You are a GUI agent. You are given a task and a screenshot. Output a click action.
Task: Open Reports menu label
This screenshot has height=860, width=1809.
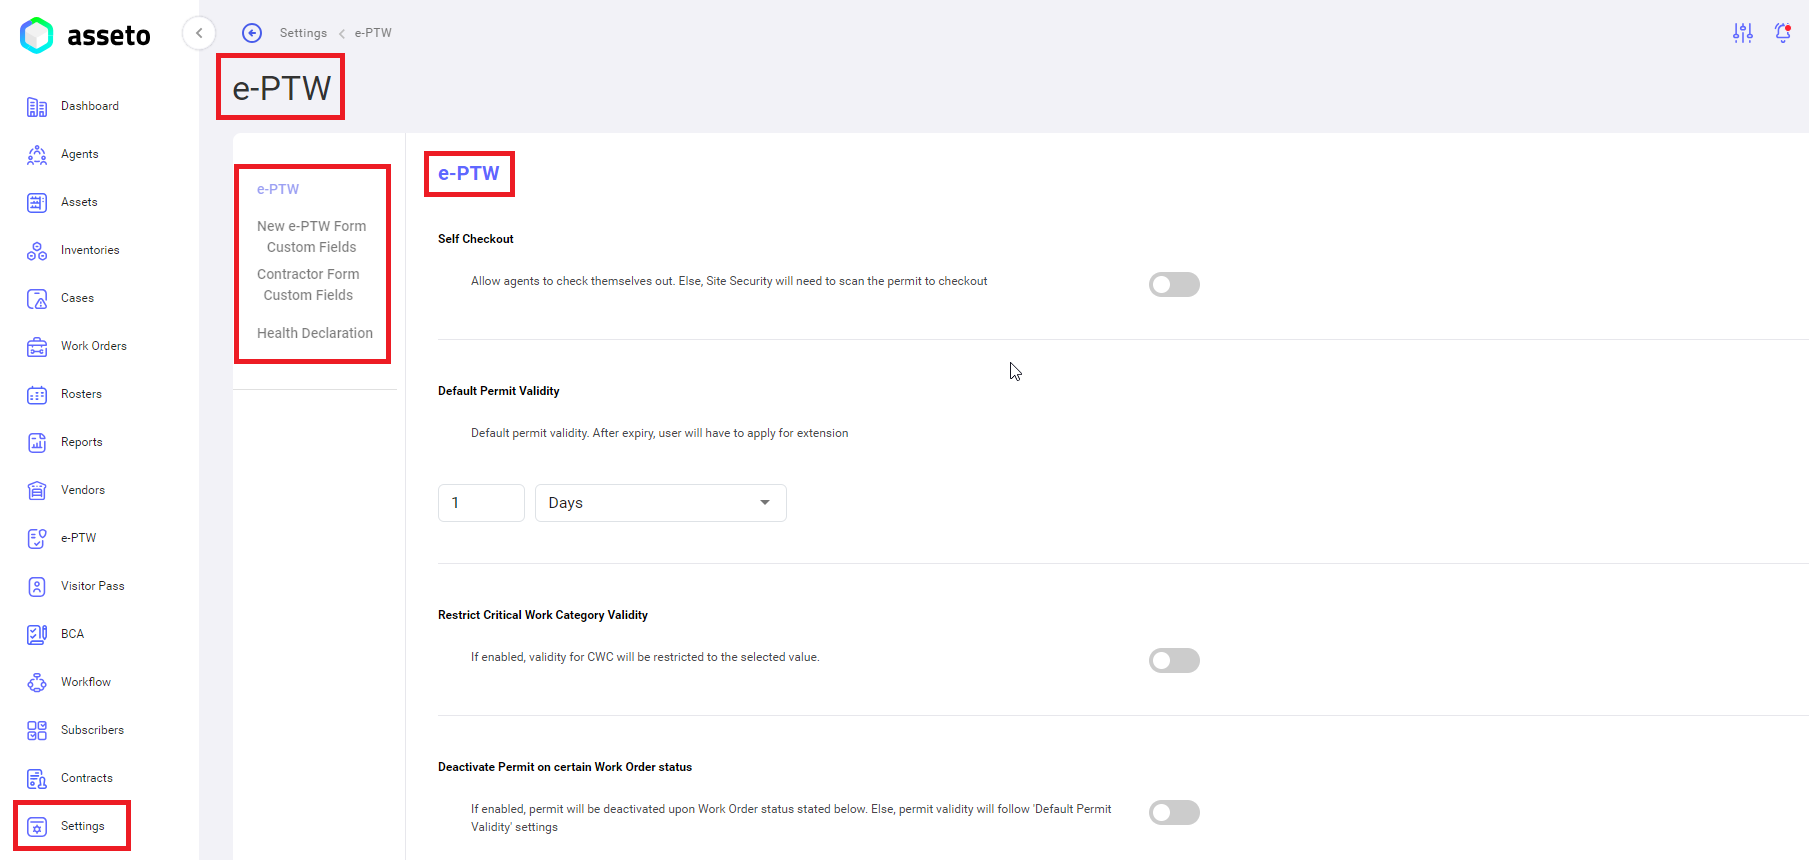click(82, 442)
